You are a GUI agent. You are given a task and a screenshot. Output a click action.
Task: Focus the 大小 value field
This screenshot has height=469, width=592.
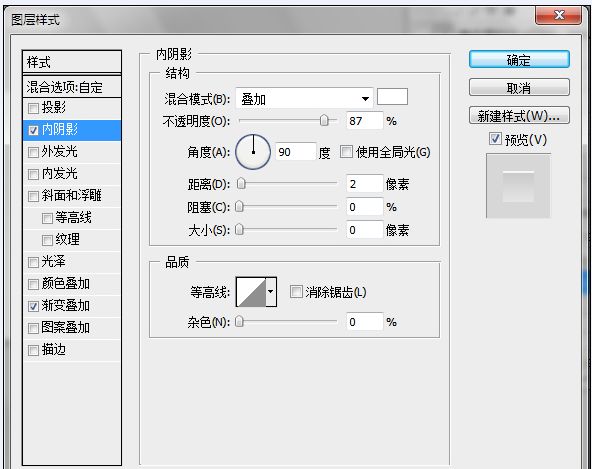[364, 230]
